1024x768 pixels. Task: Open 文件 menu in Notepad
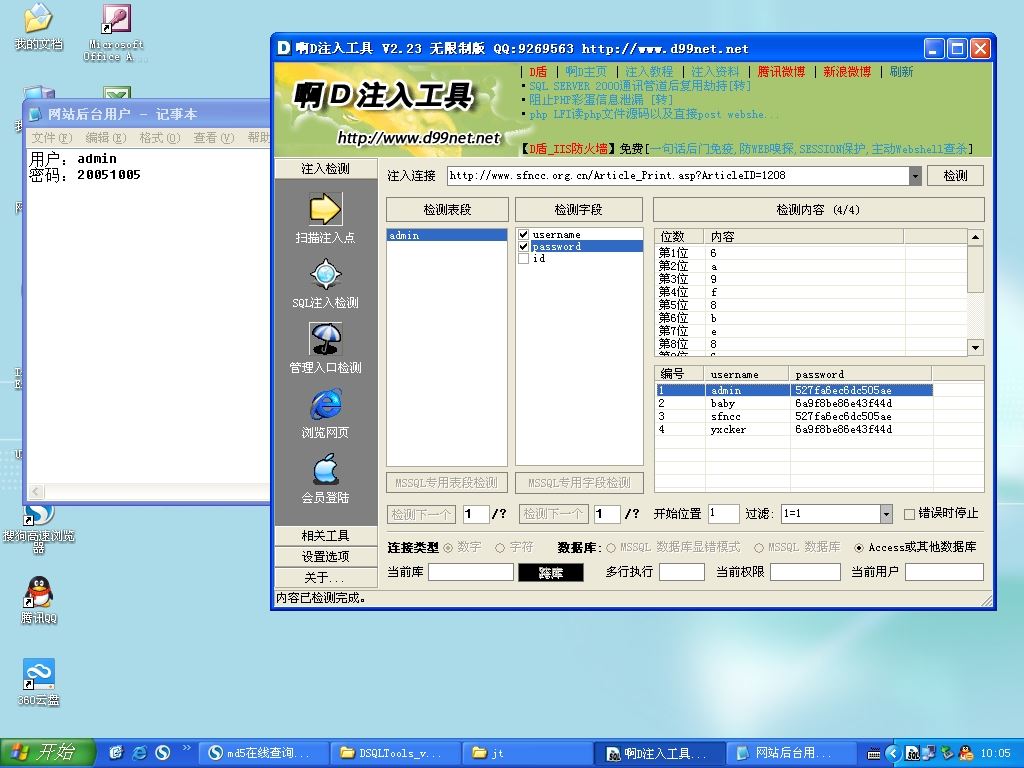(x=52, y=138)
